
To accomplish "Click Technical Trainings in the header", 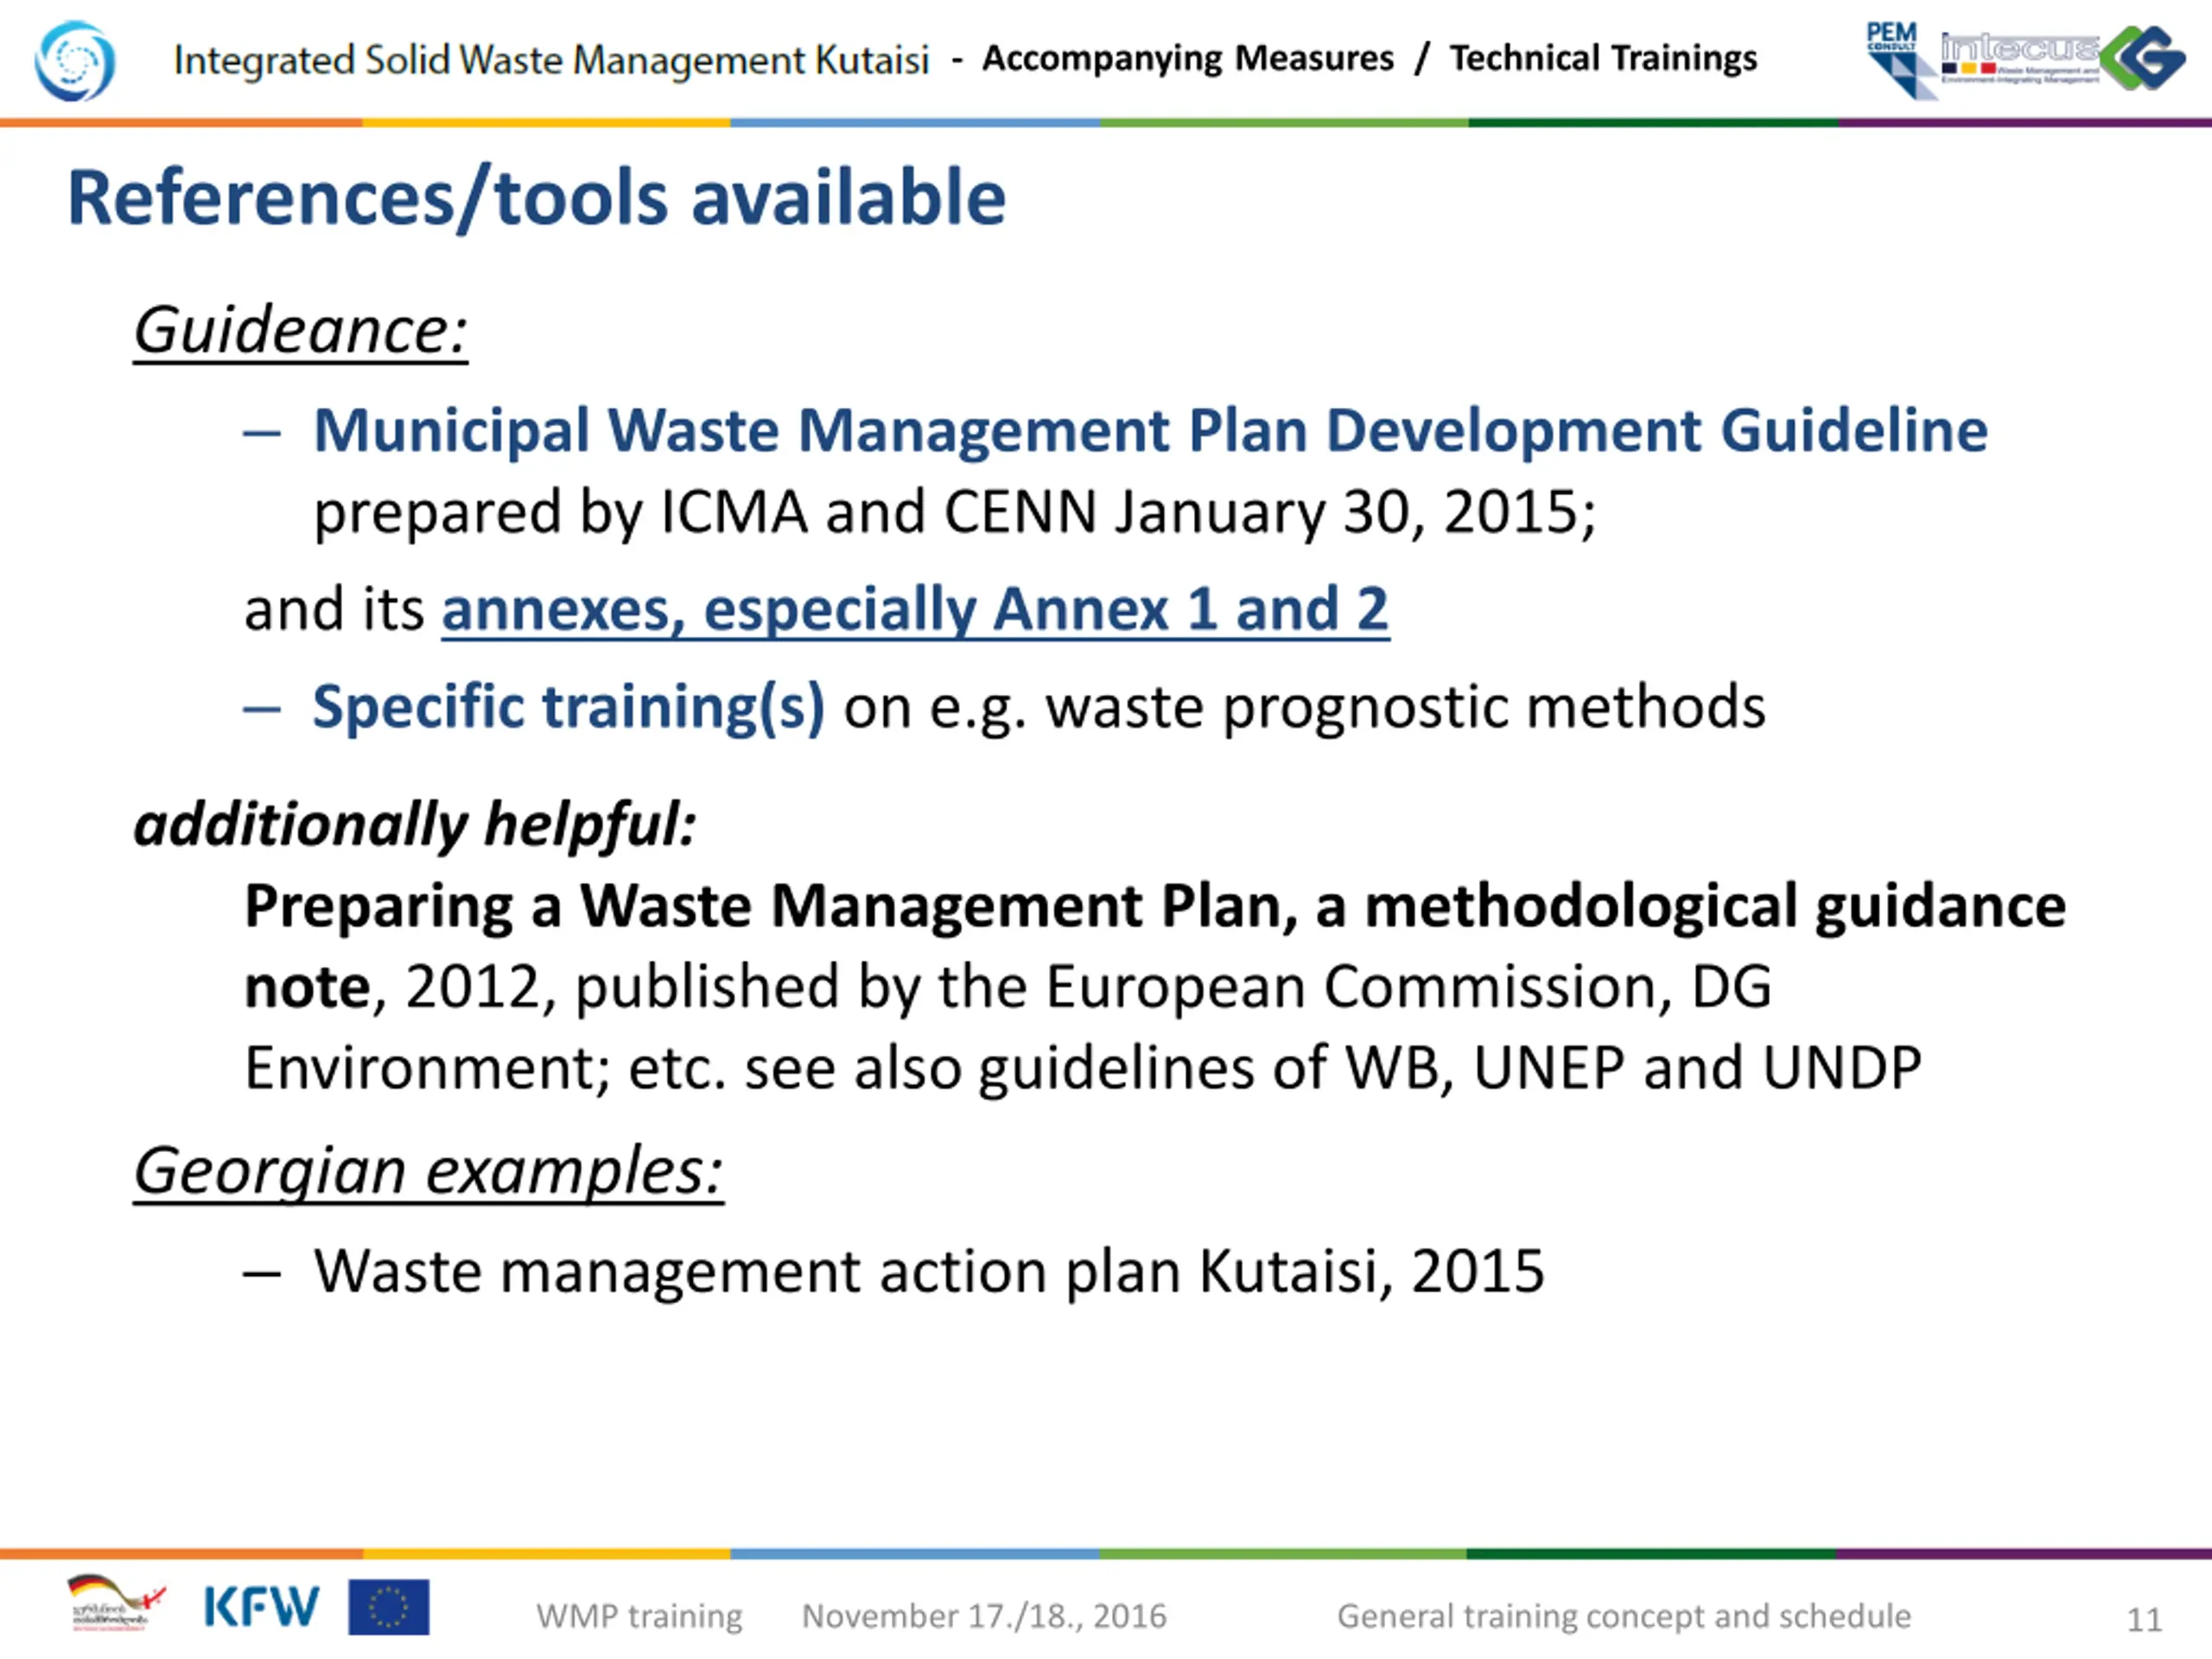I will tap(1603, 58).
